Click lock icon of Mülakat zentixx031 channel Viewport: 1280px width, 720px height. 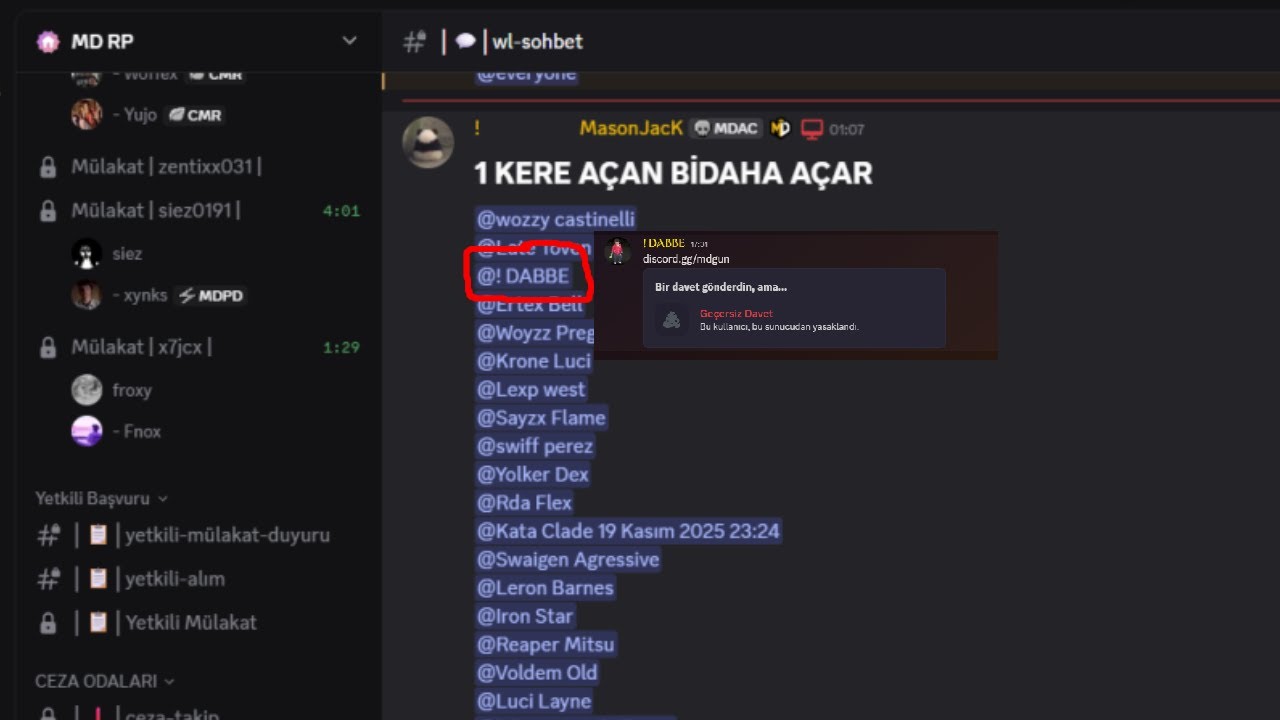coord(47,167)
